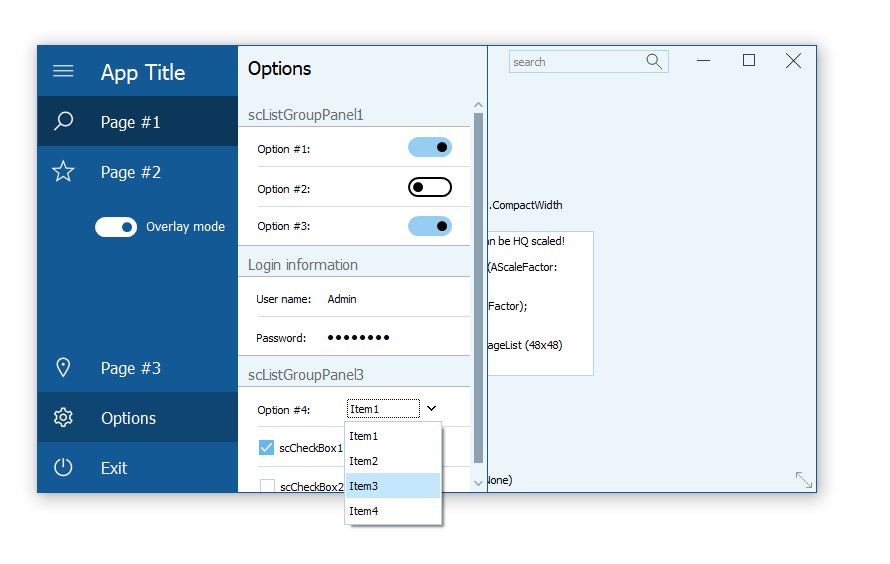Screen dimensions: 890x564
Task: Click the Options panel heading
Action: (x=279, y=69)
